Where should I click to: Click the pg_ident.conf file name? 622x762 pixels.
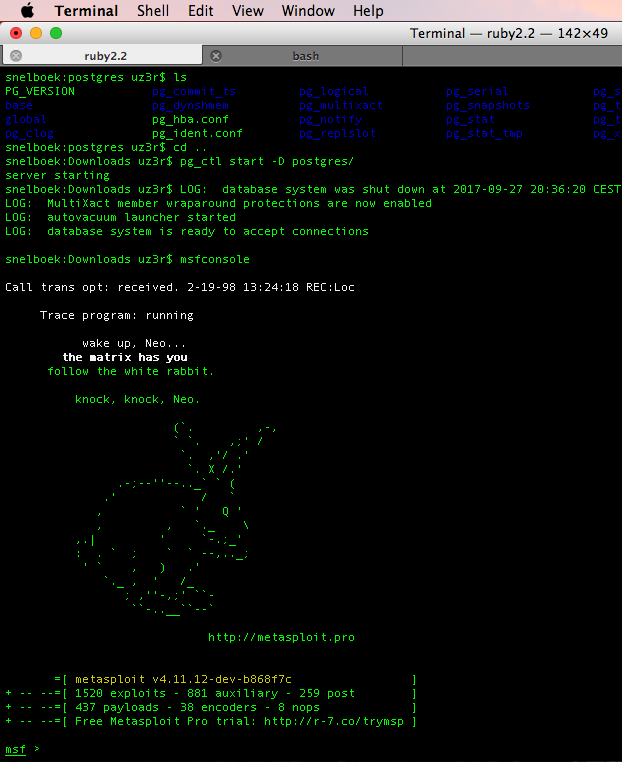point(197,134)
